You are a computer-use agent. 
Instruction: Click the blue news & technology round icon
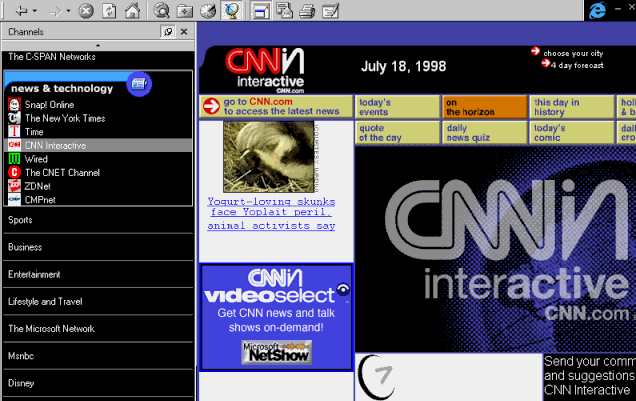pos(139,84)
